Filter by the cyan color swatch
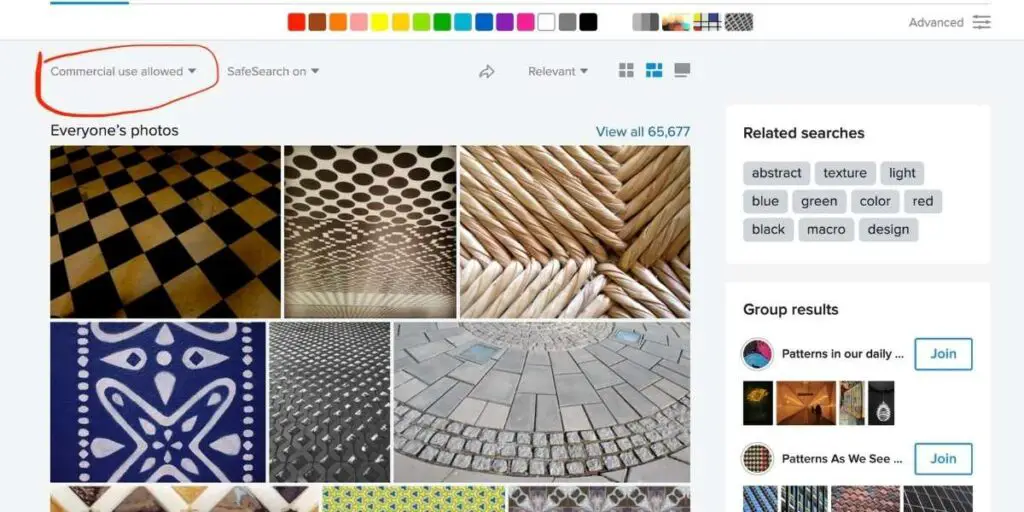The width and height of the screenshot is (1024, 512). pos(463,22)
